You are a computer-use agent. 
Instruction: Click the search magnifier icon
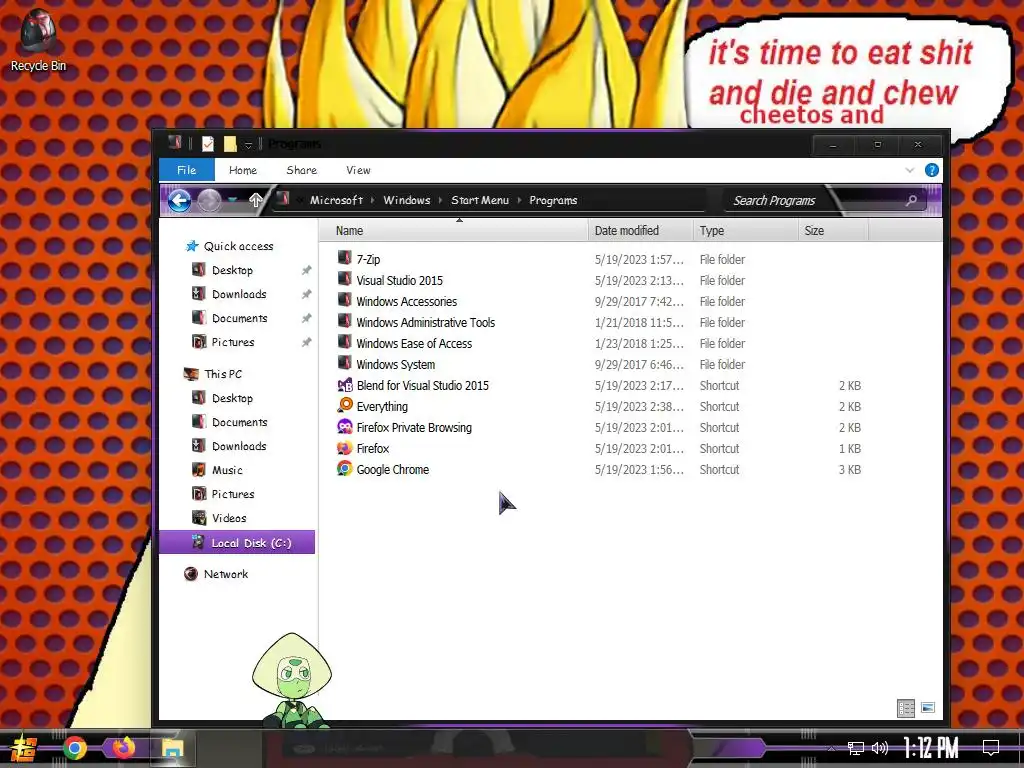pyautogui.click(x=911, y=200)
